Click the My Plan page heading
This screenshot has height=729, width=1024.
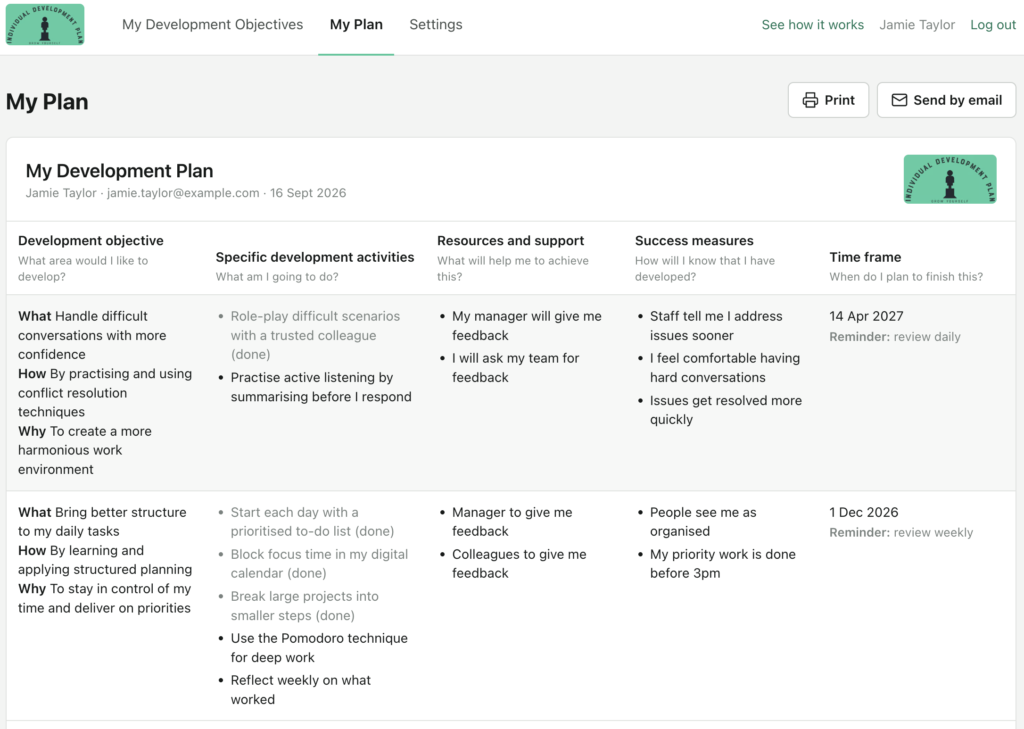point(47,102)
